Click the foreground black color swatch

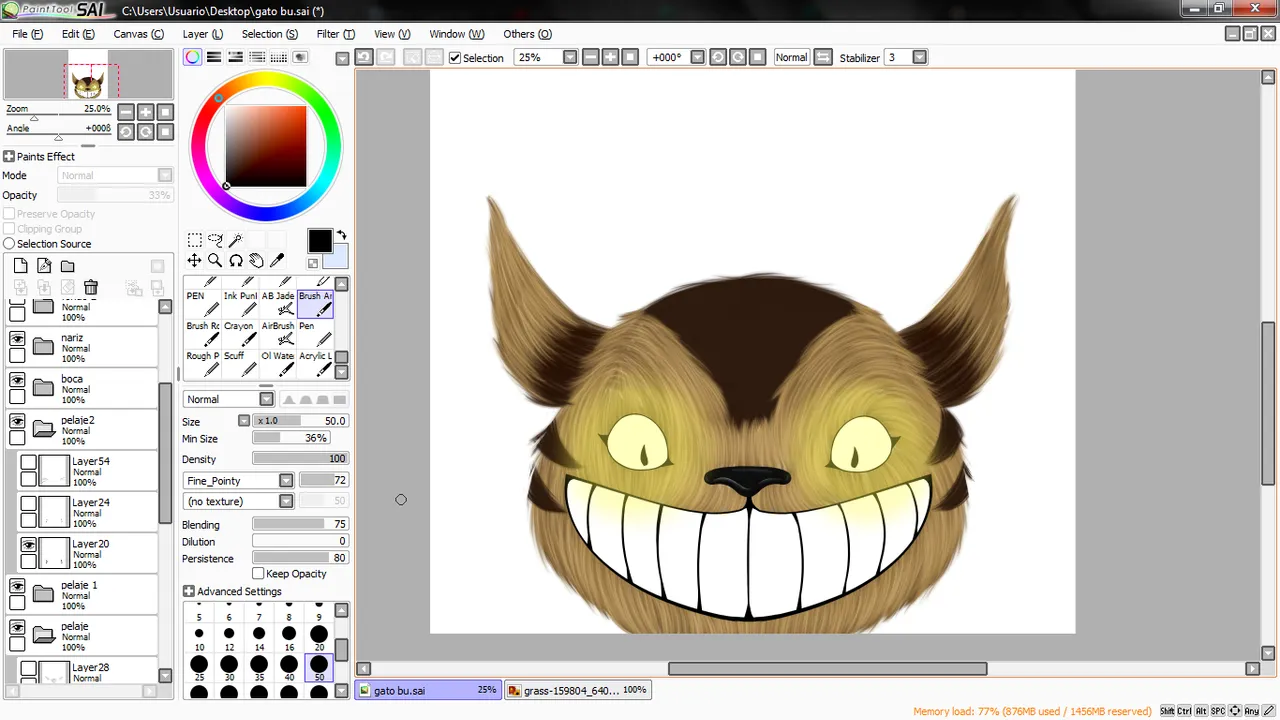(319, 241)
